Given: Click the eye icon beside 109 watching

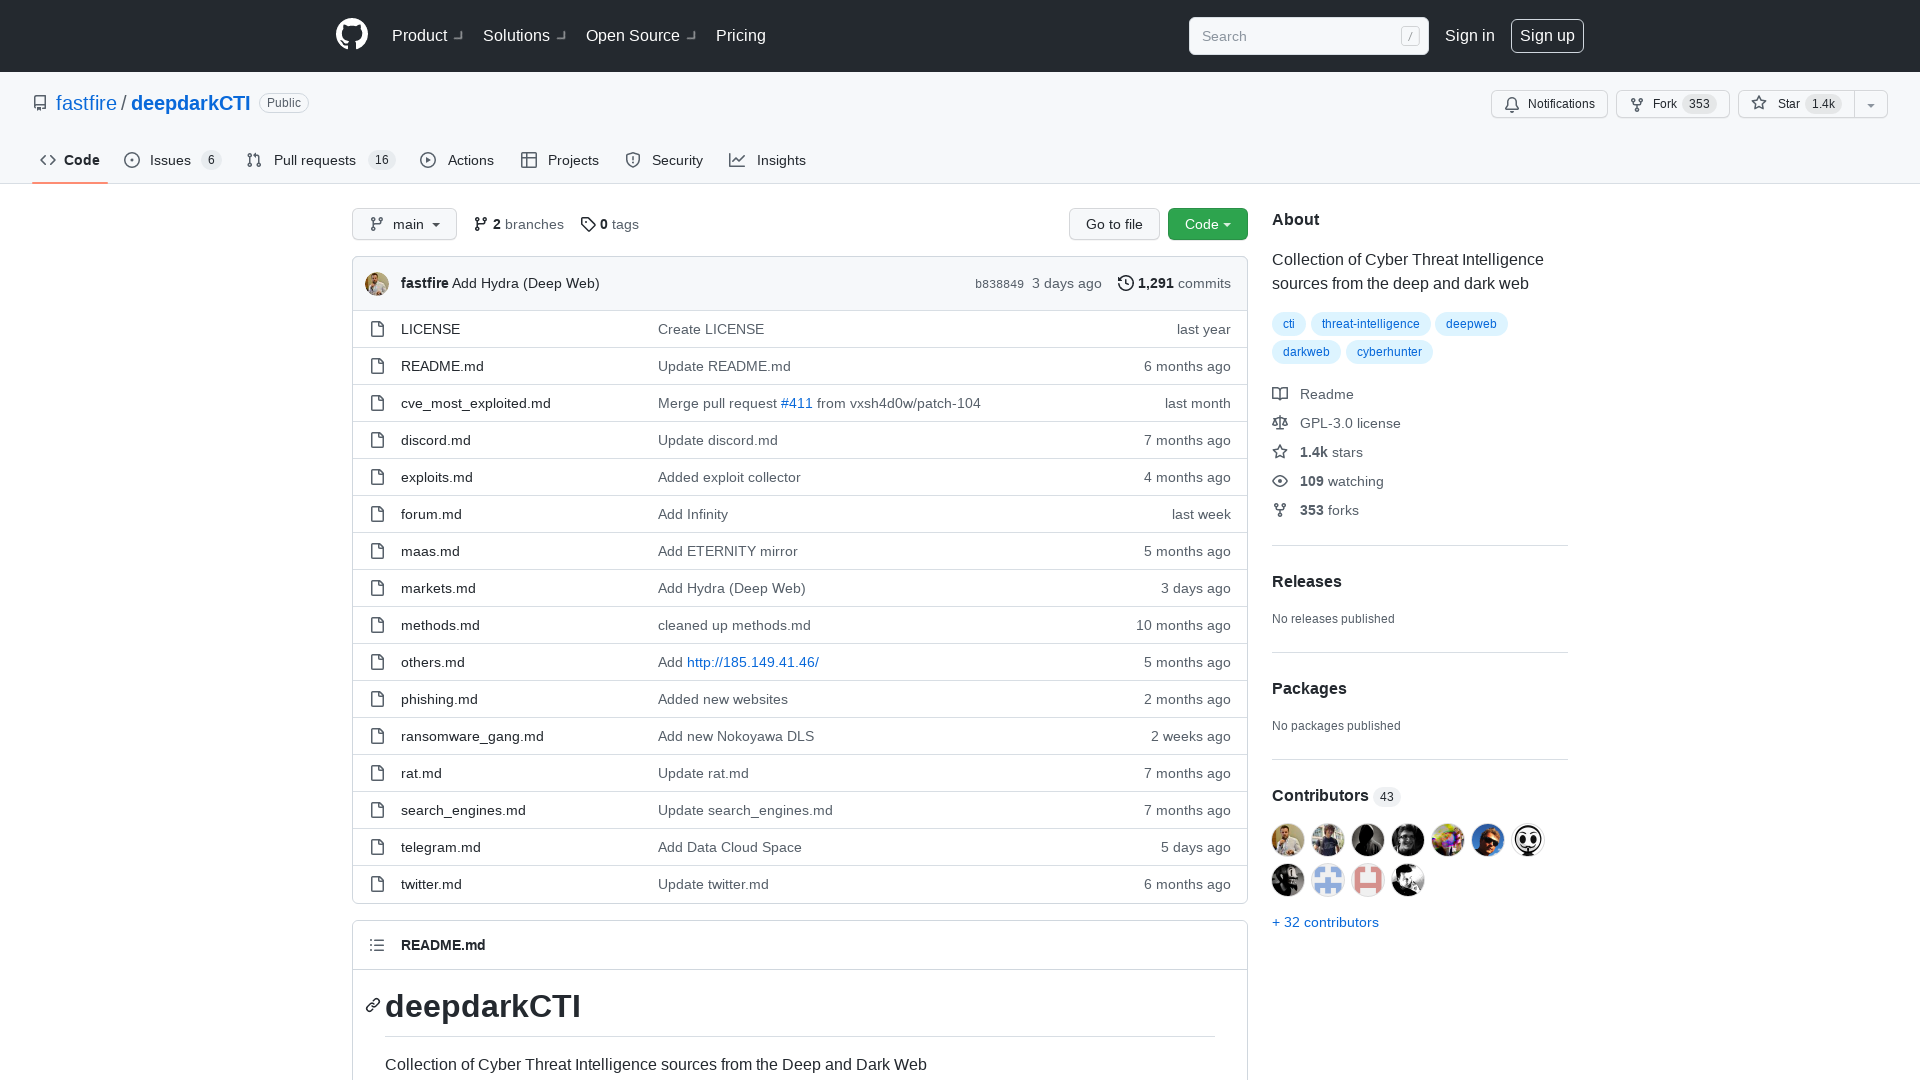Looking at the screenshot, I should coord(1280,481).
